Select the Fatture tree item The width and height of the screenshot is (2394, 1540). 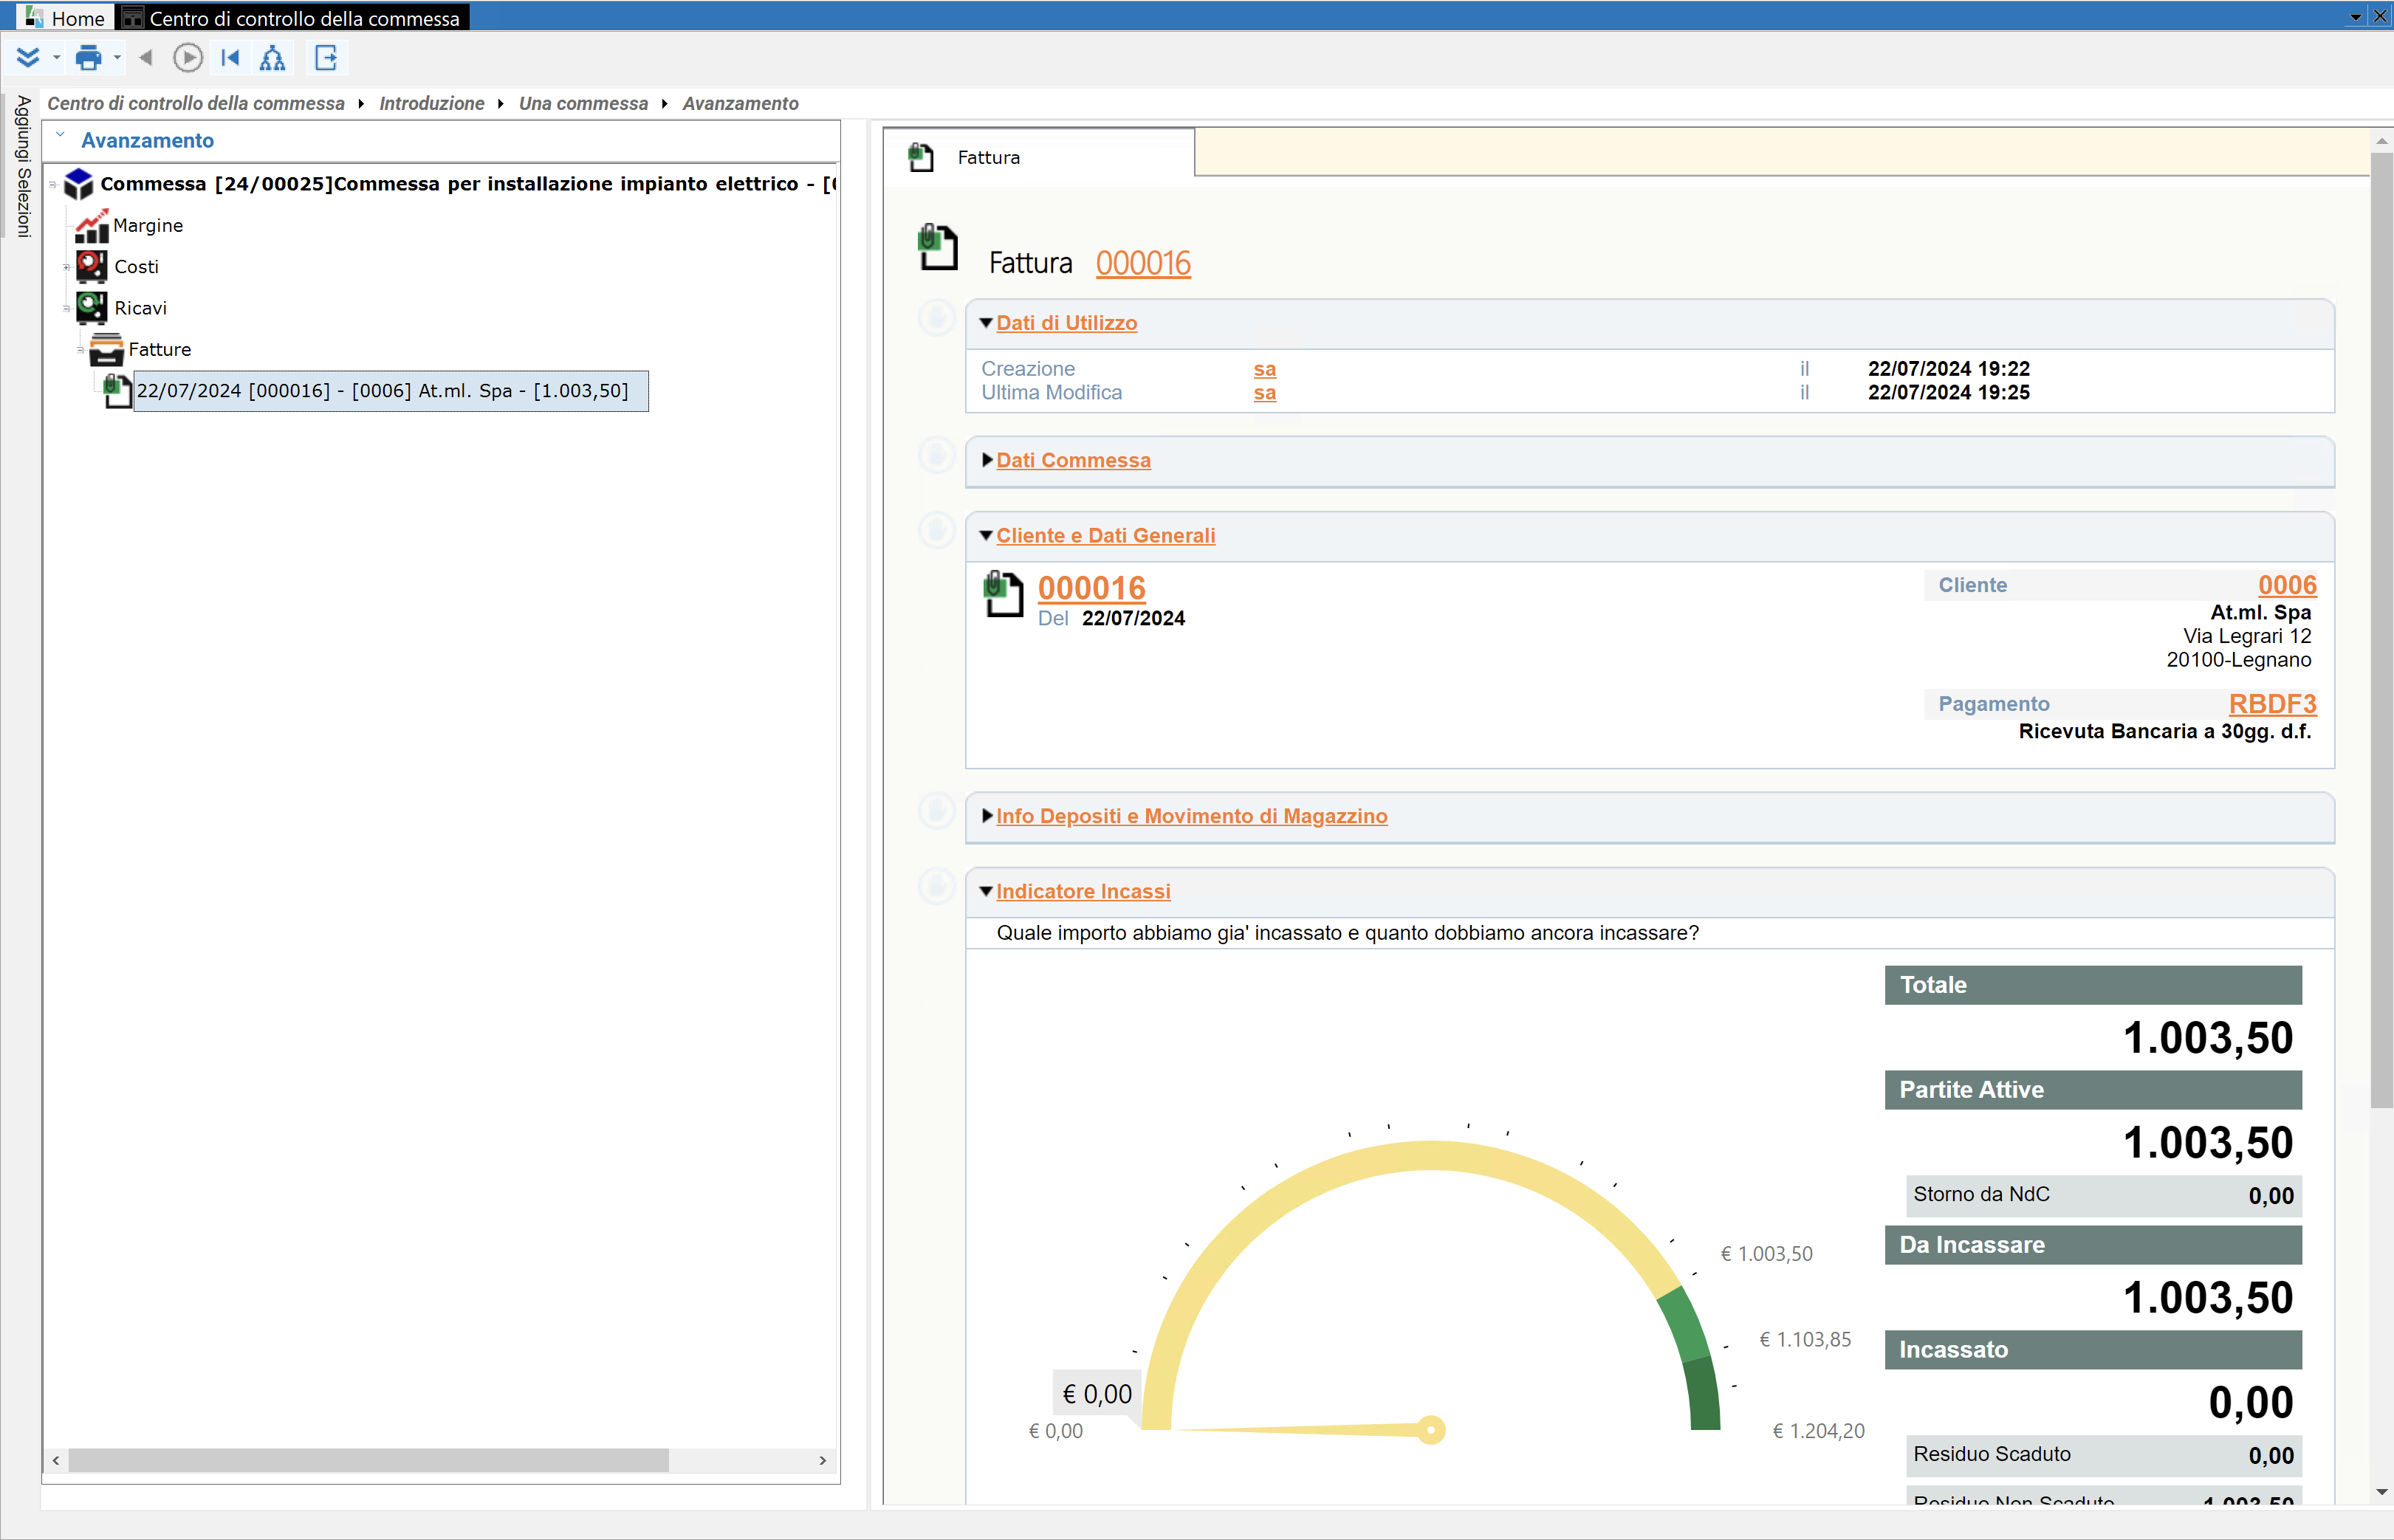tap(160, 349)
